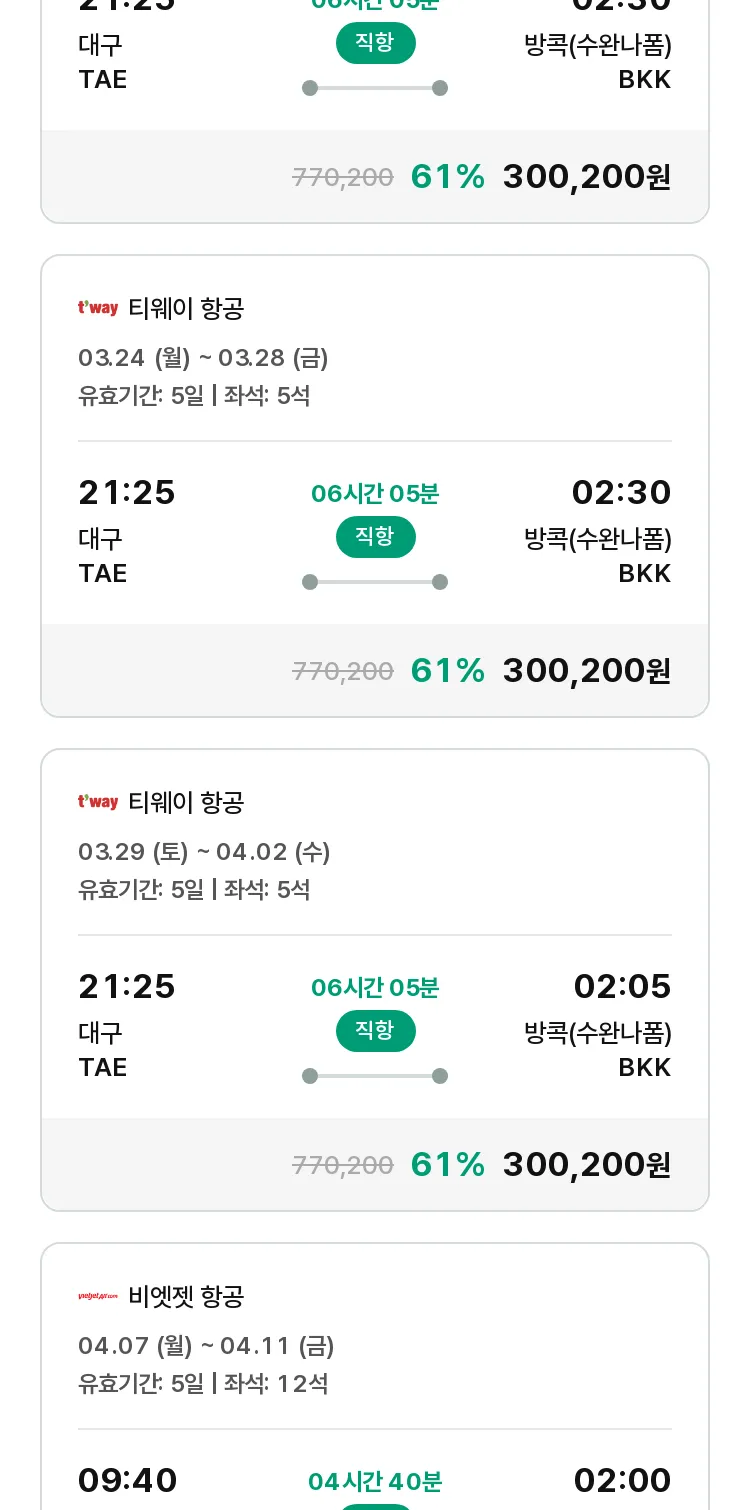Screen dimensions: 750x1510
Task: Tap the Vietjet Air logo
Action: tap(98, 1296)
